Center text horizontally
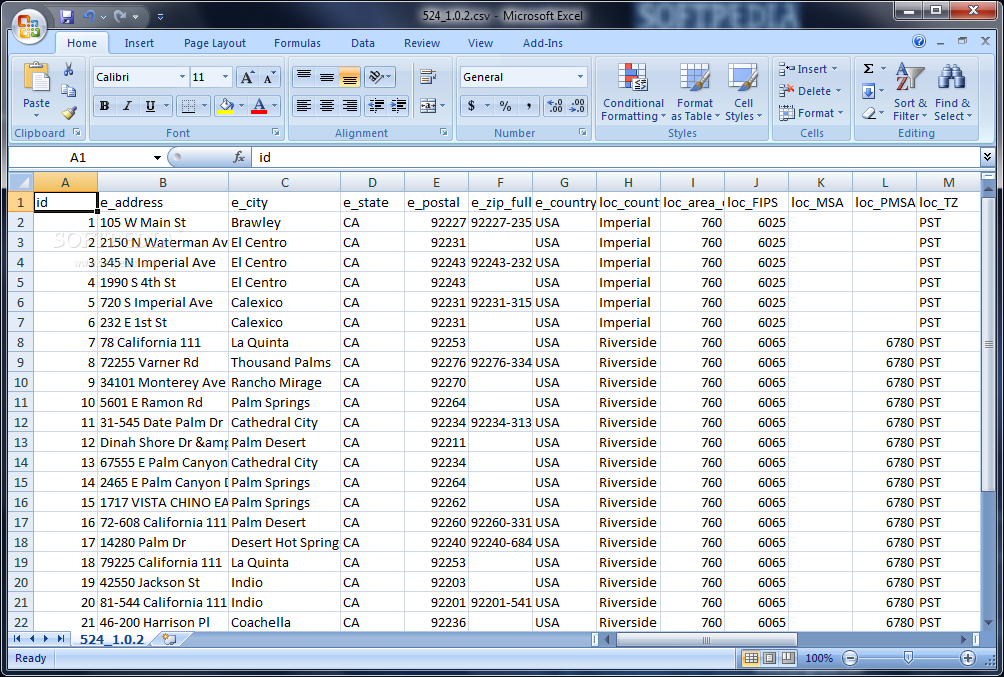The height and width of the screenshot is (677, 1004). coord(327,106)
